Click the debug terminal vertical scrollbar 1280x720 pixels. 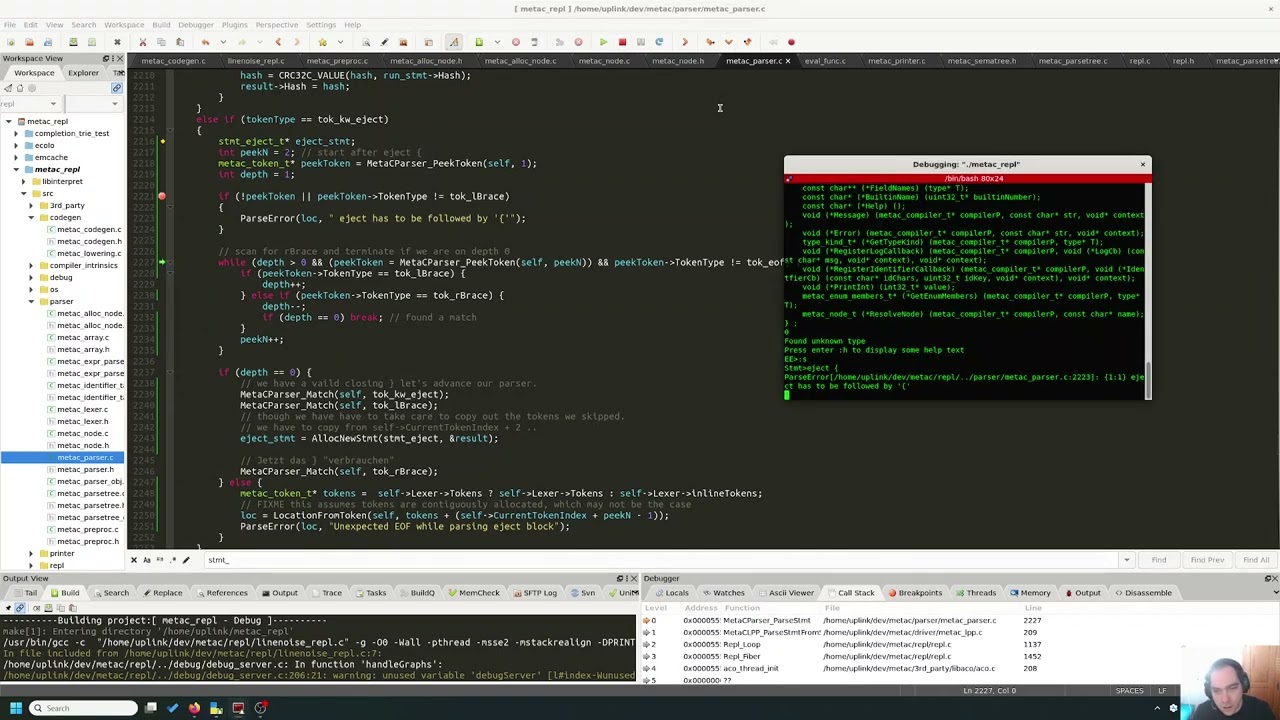(1148, 290)
